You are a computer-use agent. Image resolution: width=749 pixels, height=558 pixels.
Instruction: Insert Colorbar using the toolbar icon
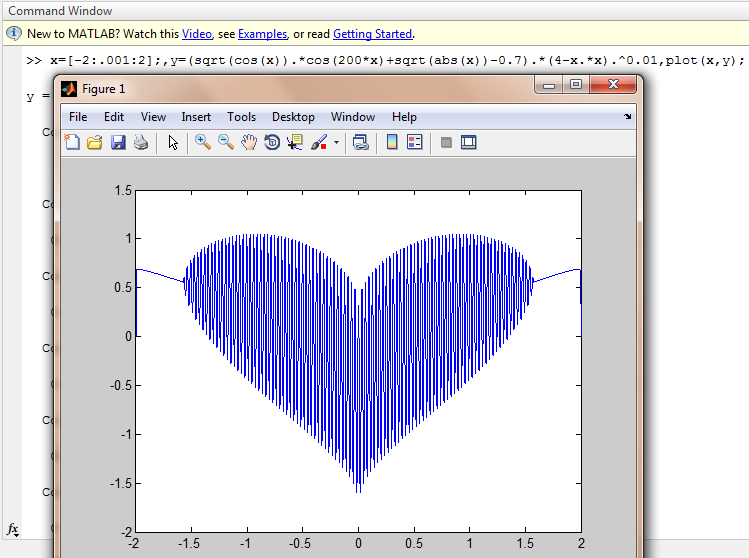pos(392,143)
